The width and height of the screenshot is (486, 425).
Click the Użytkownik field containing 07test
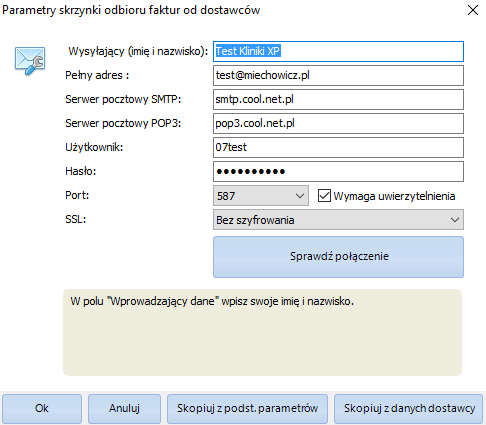pos(338,147)
